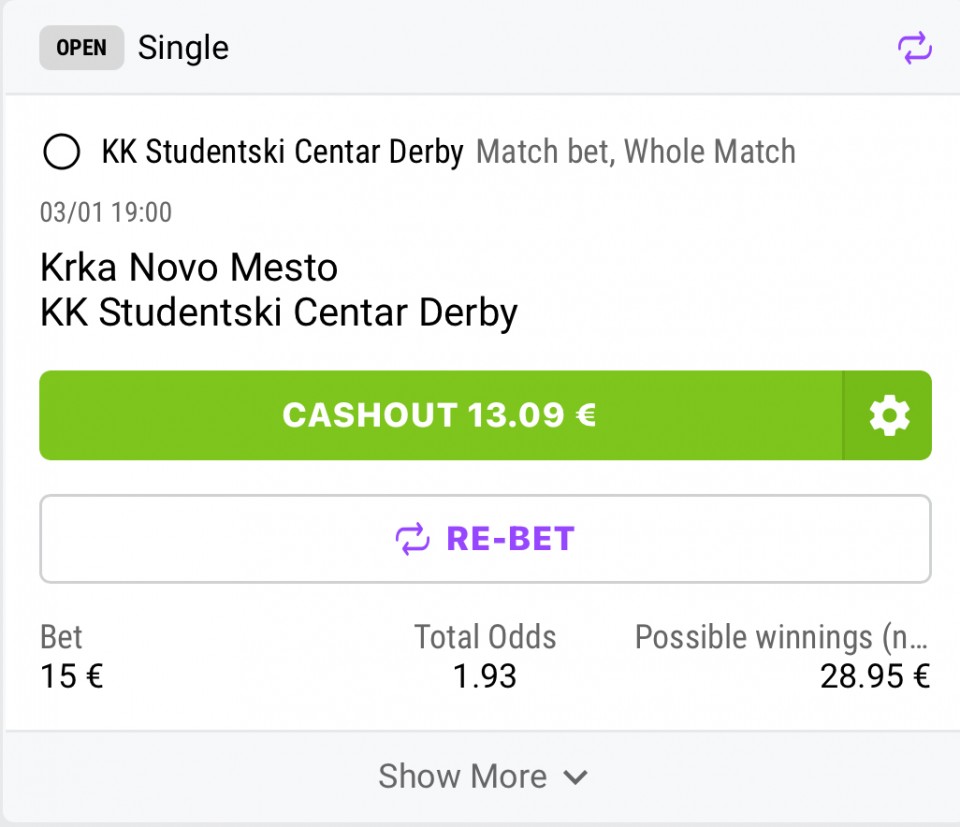Viewport: 960px width, 827px height.
Task: Click the purple re-bet arrows in header
Action: (x=914, y=48)
